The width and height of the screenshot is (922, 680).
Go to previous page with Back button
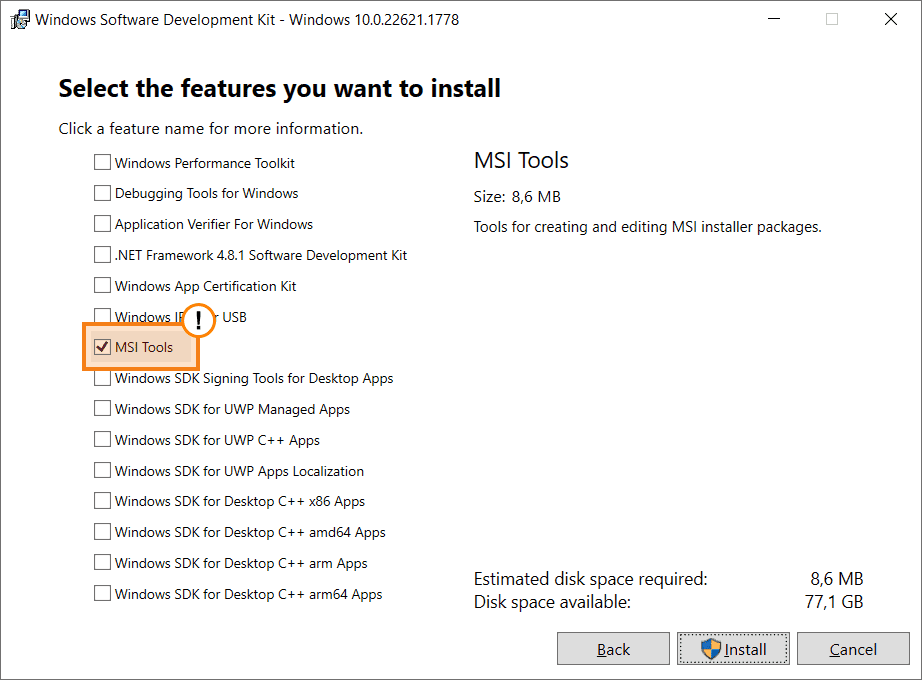point(613,649)
